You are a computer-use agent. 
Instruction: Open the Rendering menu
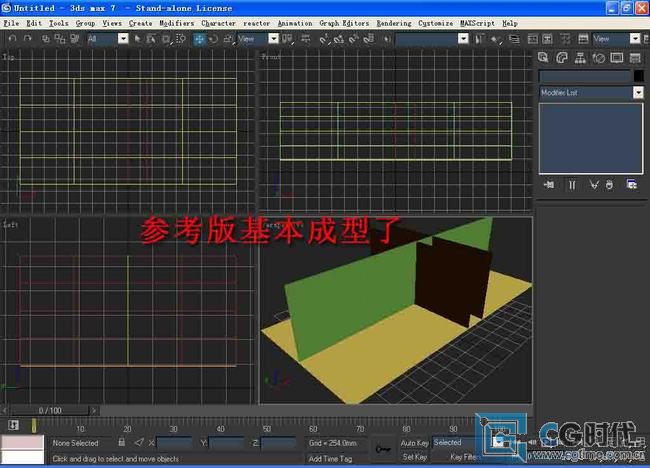394,23
